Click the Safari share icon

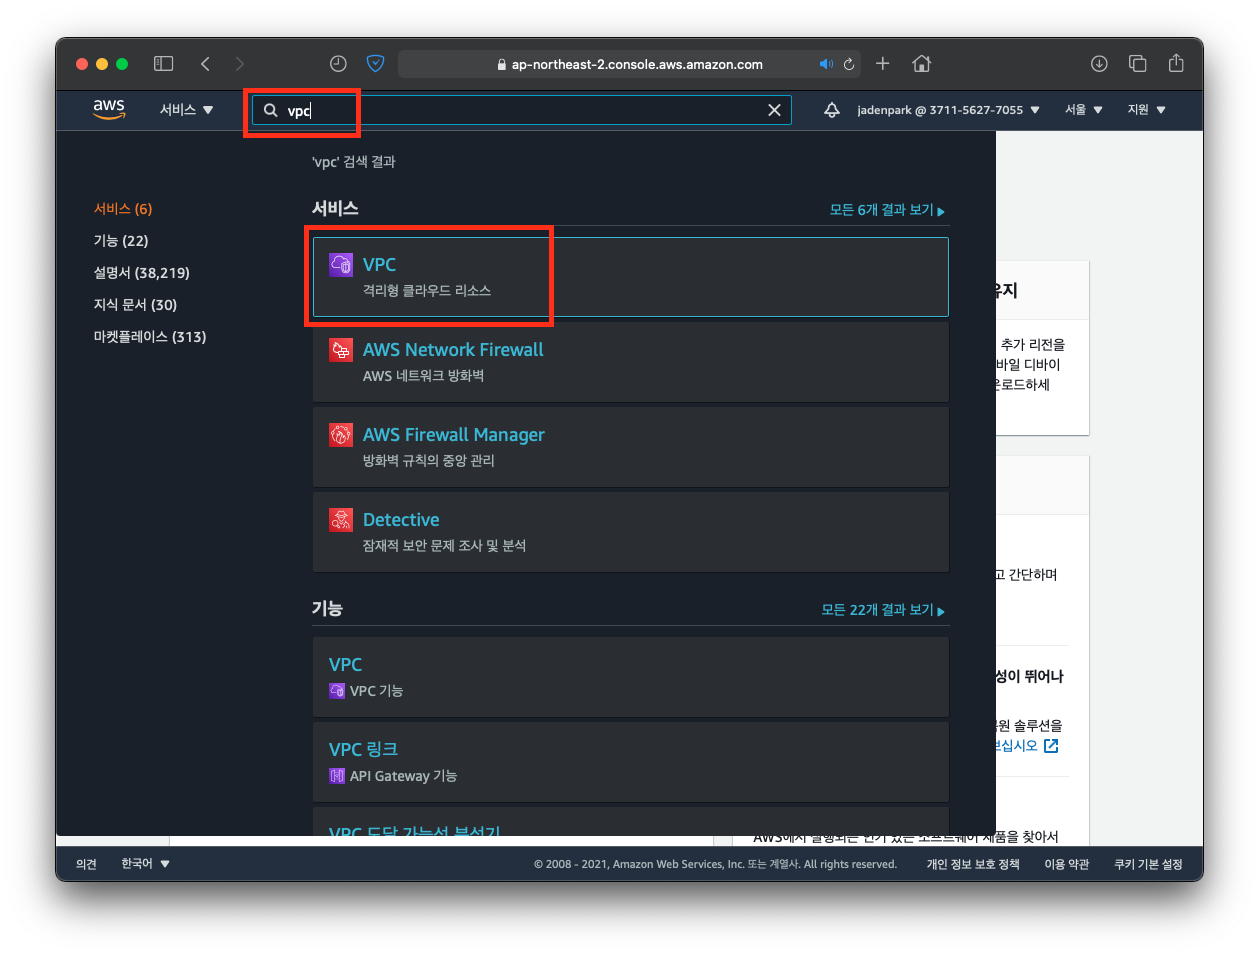click(x=1176, y=63)
